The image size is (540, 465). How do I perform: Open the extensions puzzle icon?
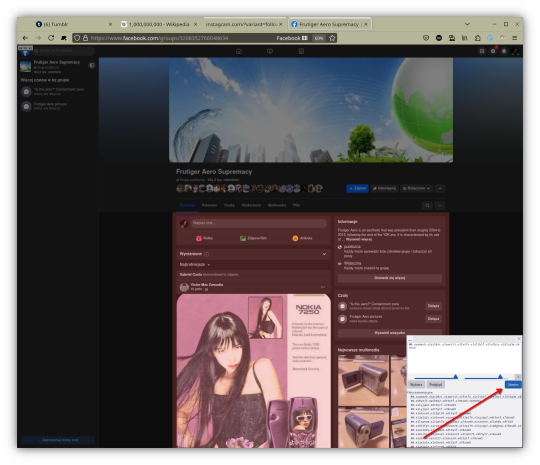click(477, 38)
